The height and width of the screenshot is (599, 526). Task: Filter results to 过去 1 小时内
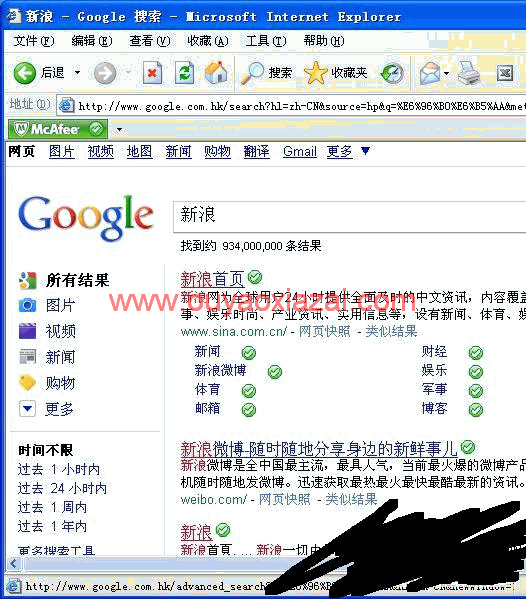(x=59, y=469)
